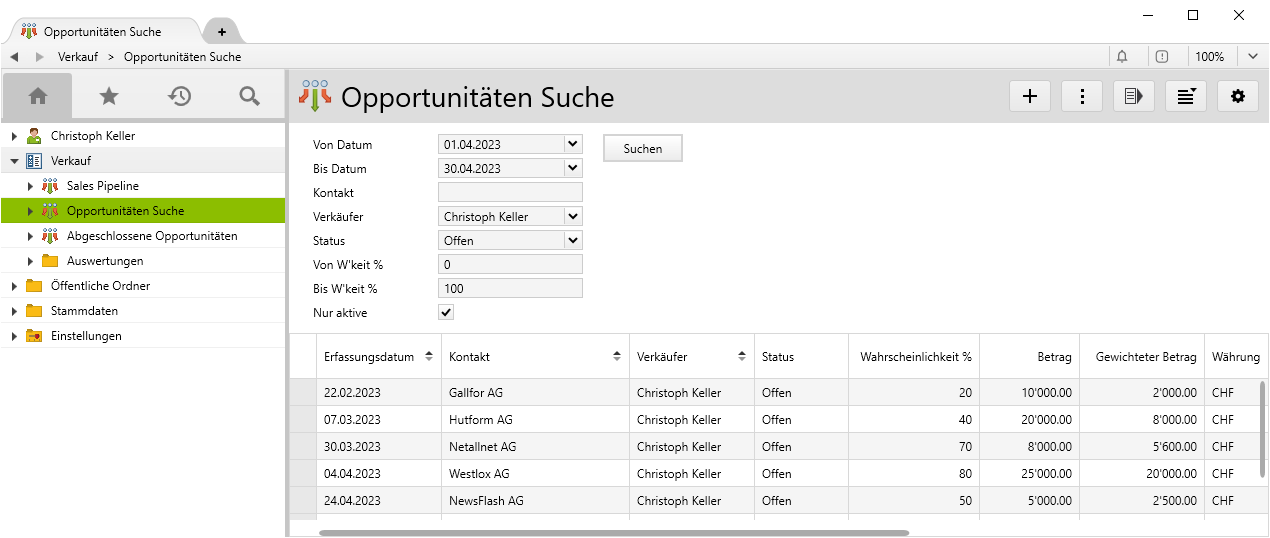Viewport: 1270px width, 538px height.
Task: Sort by Erfassungsdatum column arrows
Action: pyautogui.click(x=429, y=357)
